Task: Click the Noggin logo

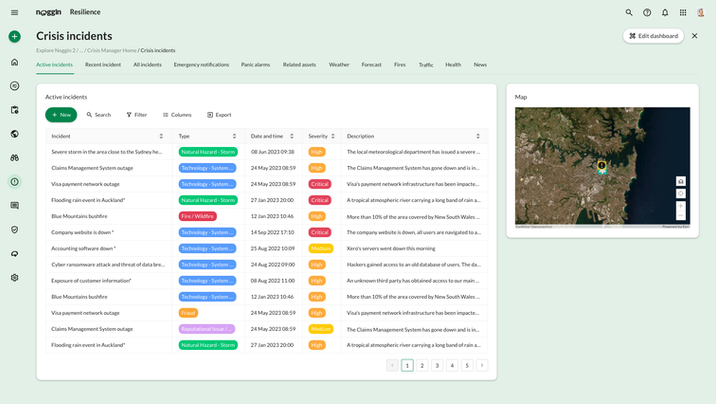Action: [48, 12]
